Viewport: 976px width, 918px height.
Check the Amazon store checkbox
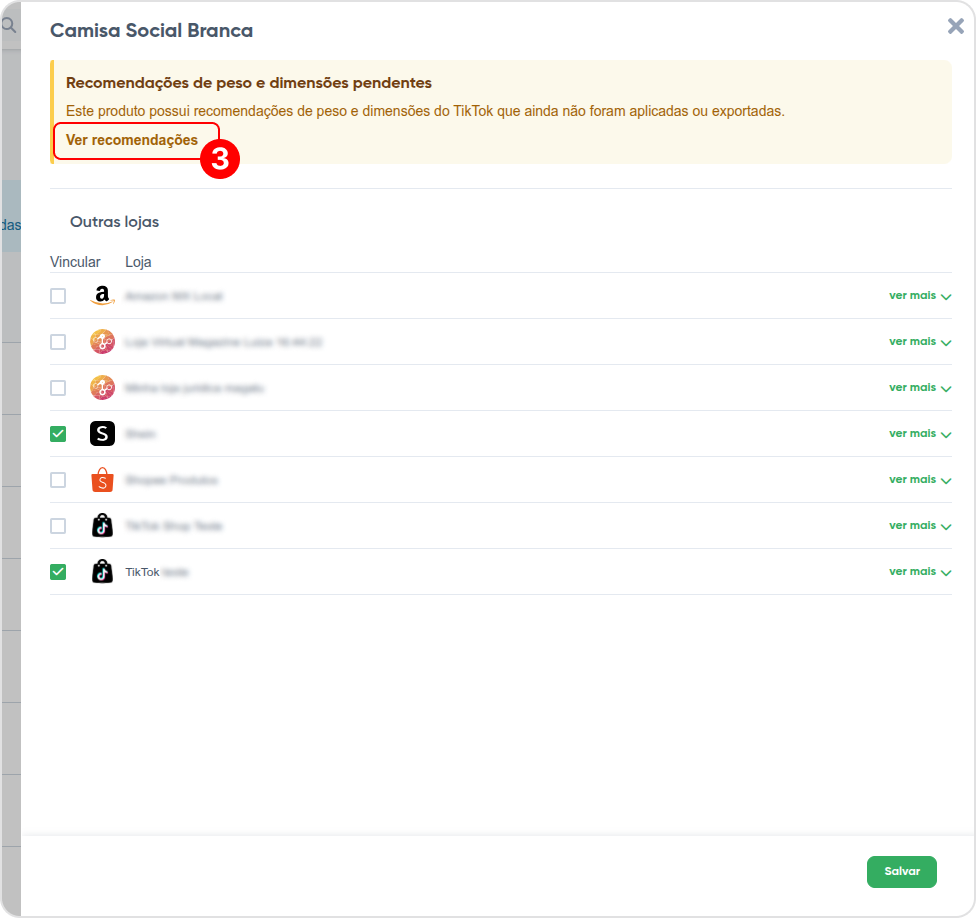pyautogui.click(x=58, y=296)
